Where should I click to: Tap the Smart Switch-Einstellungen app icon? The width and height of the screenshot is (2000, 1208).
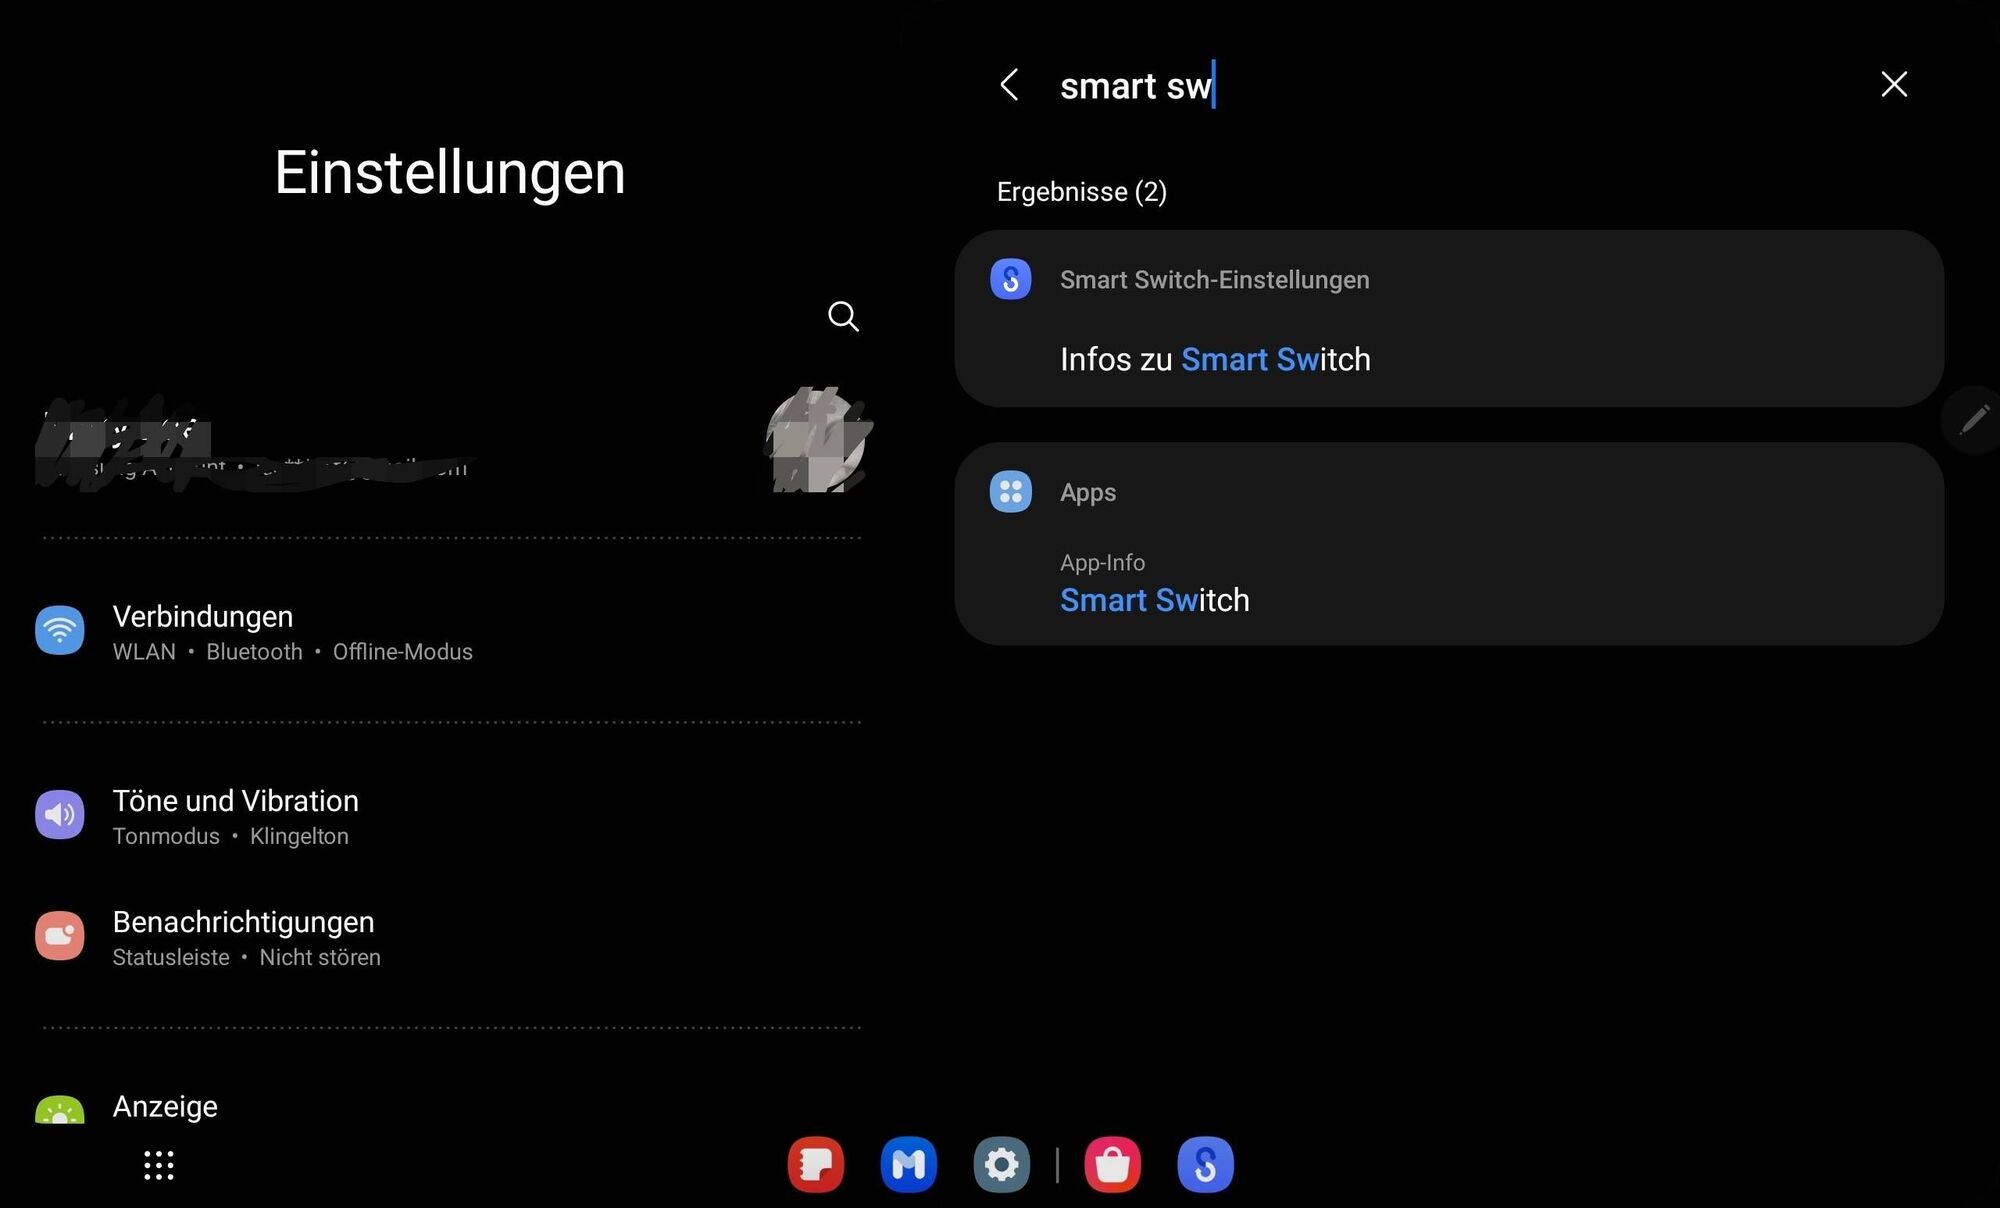point(1011,279)
